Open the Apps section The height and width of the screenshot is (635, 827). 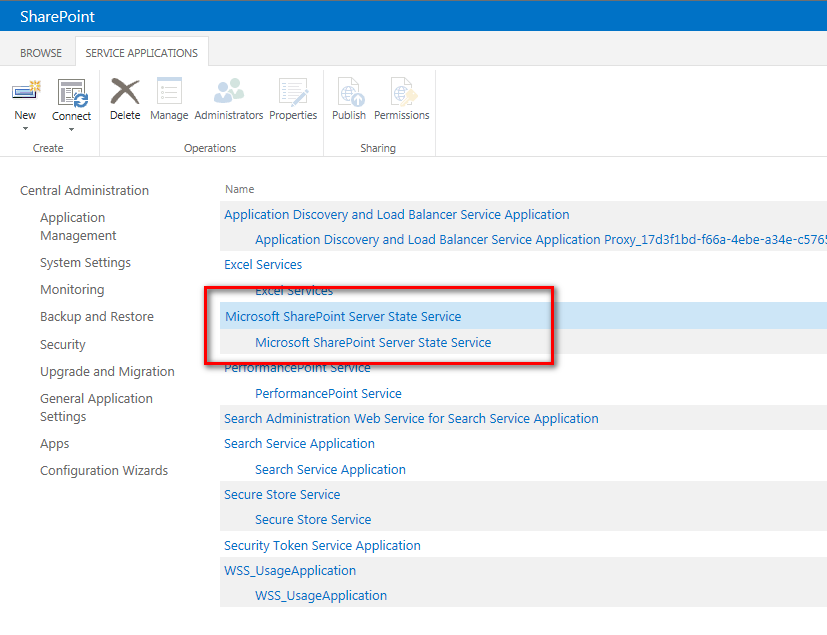coord(55,444)
